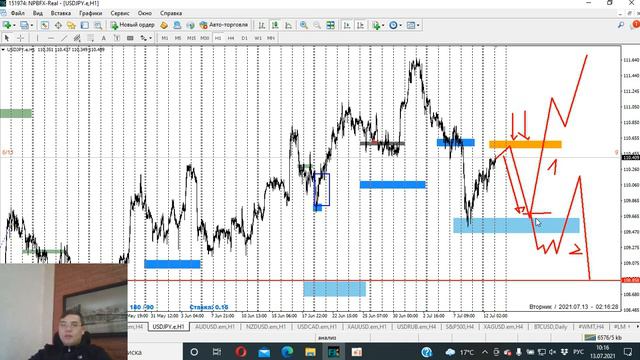Select the crosshair tool
This screenshot has width=640, height=360.
pos(20,38)
